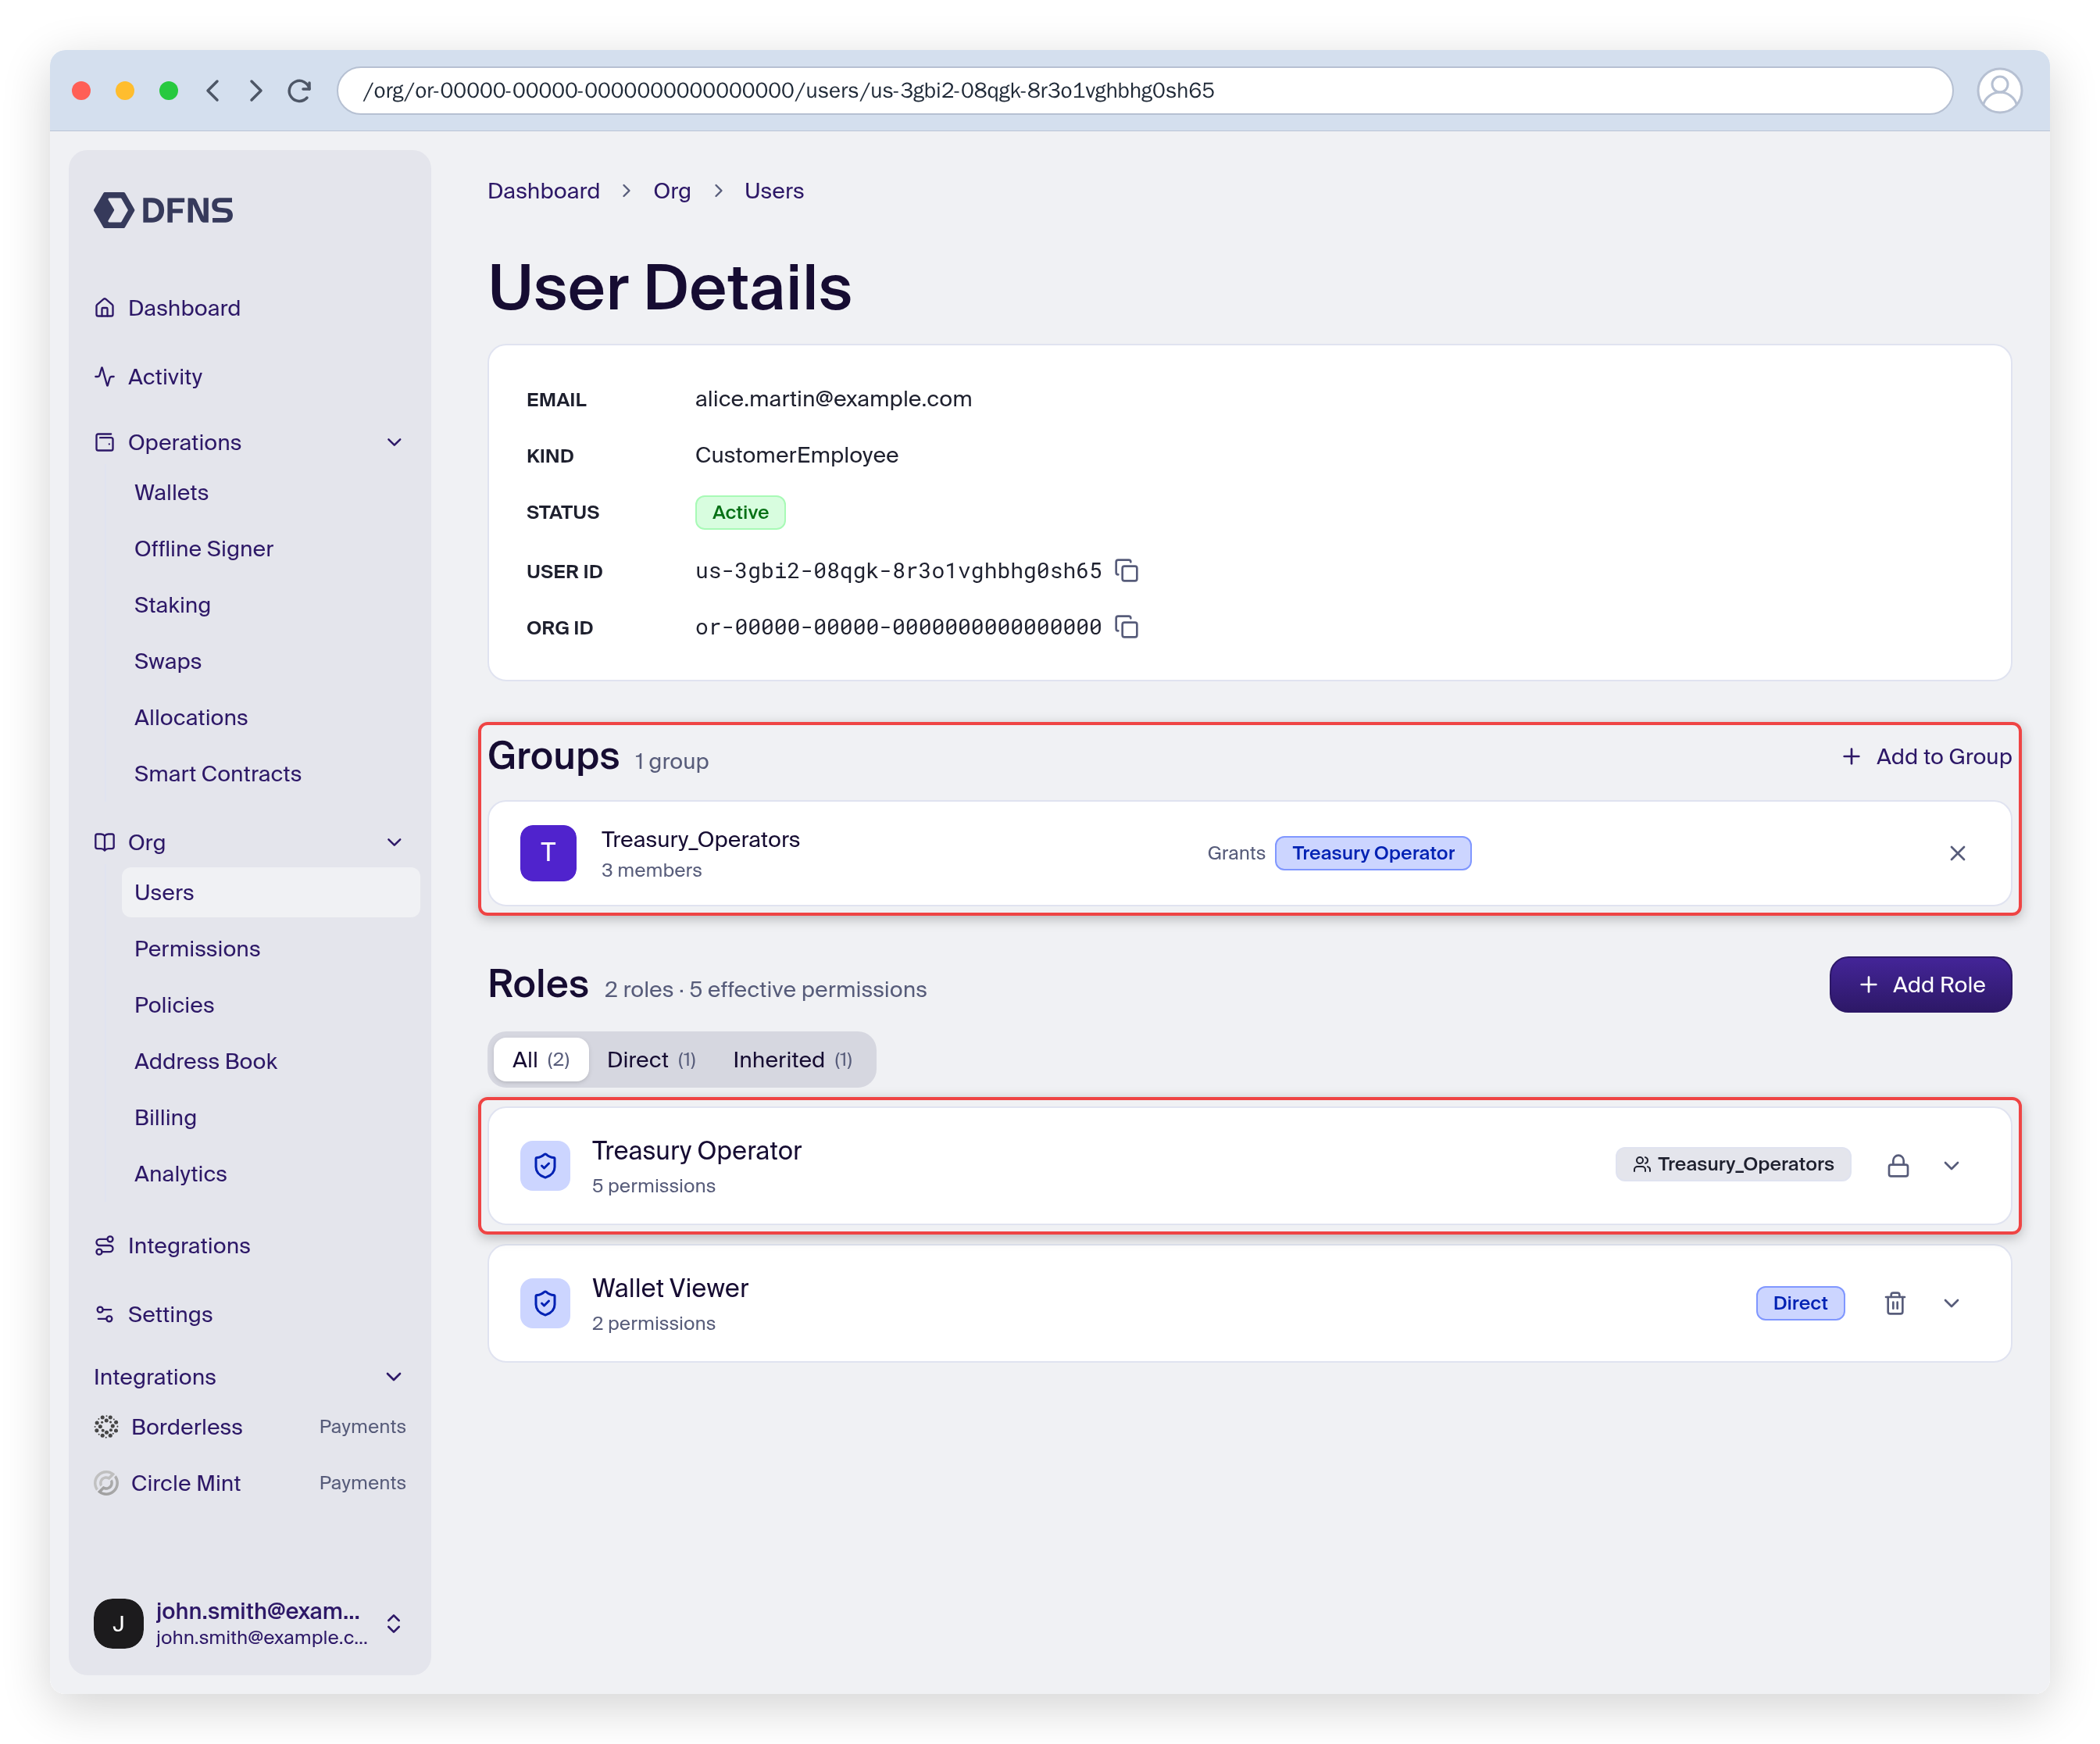Open Borderless Payments integration
This screenshot has height=1744, width=2100.
click(x=250, y=1427)
